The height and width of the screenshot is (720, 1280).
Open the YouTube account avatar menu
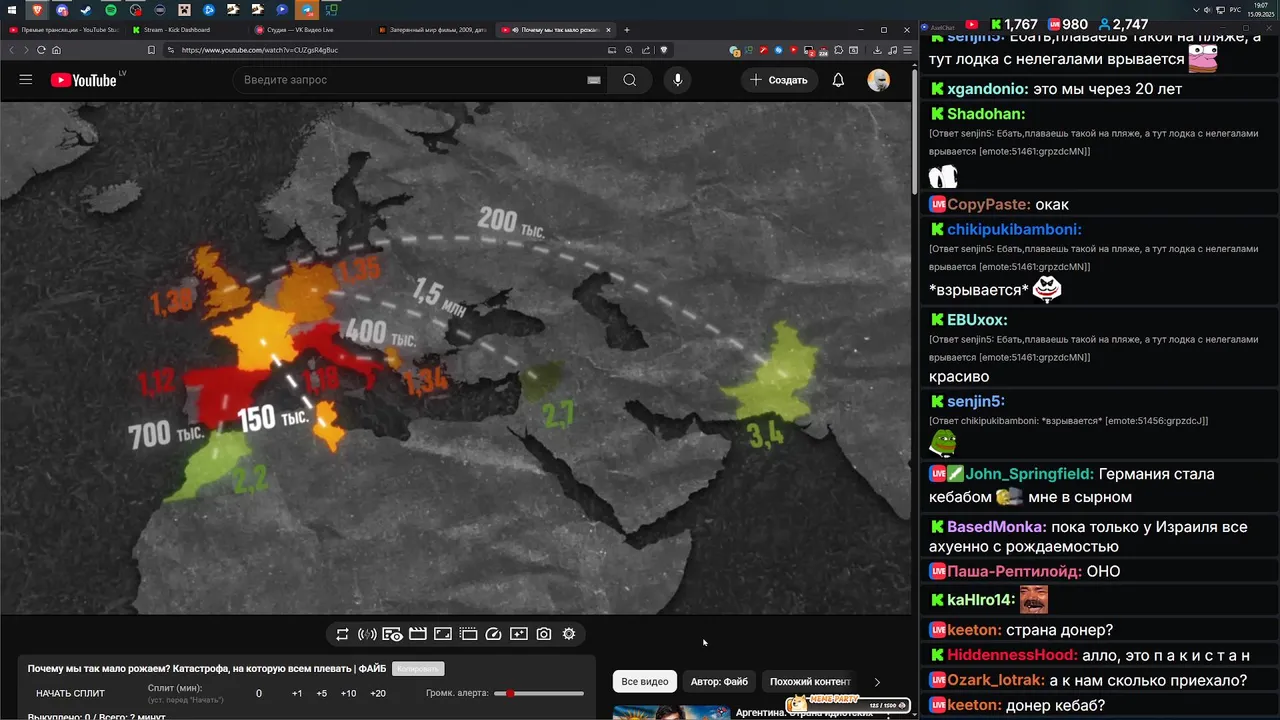tap(878, 80)
